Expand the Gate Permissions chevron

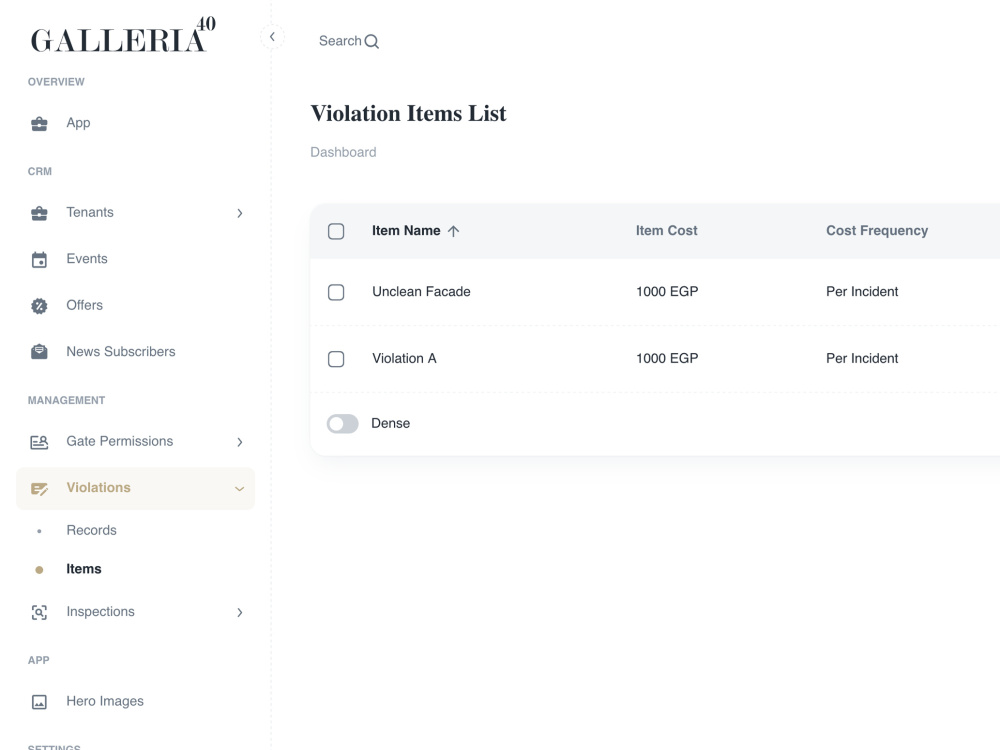click(240, 442)
